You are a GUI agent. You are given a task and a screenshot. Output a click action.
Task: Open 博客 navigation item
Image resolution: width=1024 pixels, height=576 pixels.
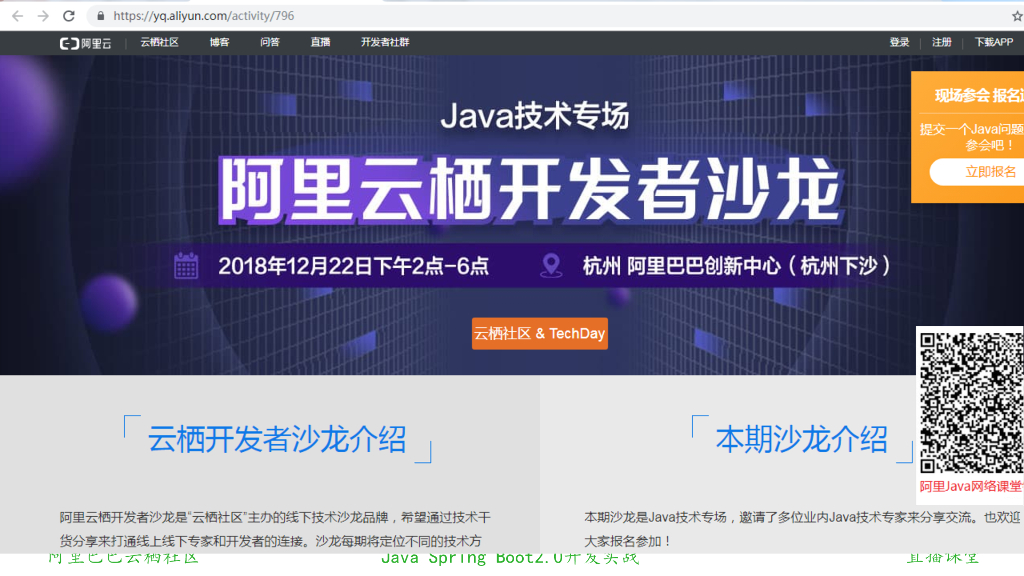[x=219, y=42]
